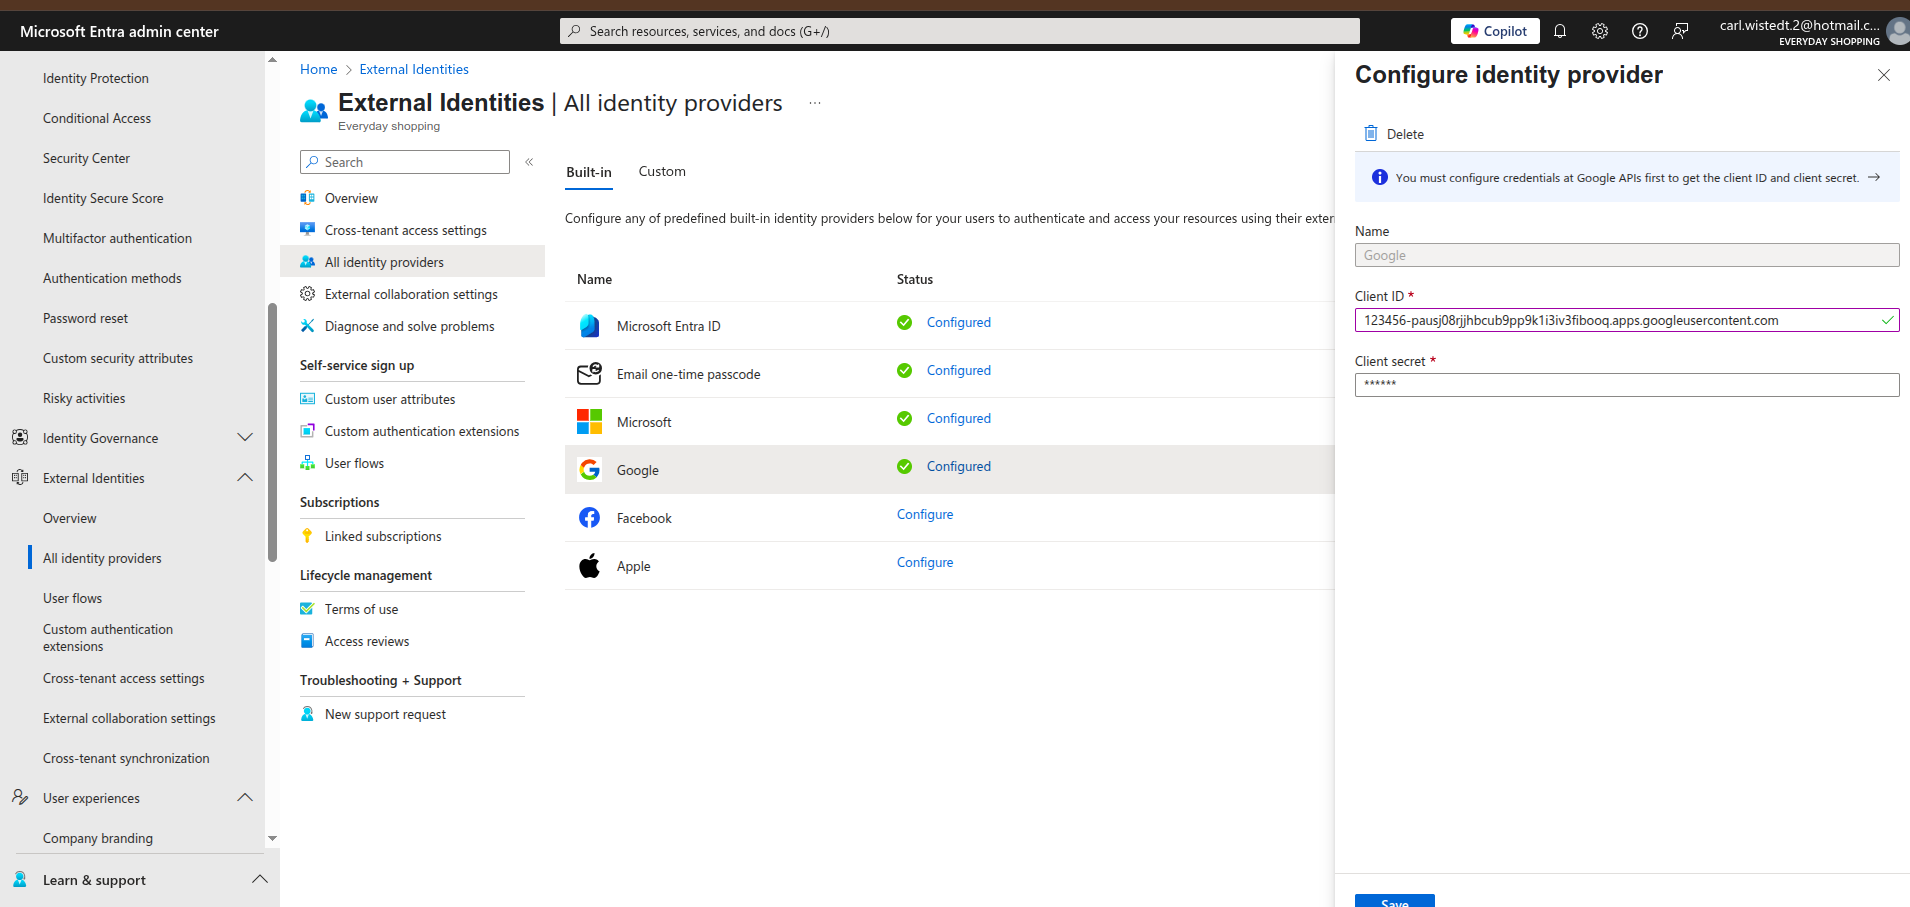
Task: Open Identity Protection in left navigation
Action: pyautogui.click(x=96, y=78)
